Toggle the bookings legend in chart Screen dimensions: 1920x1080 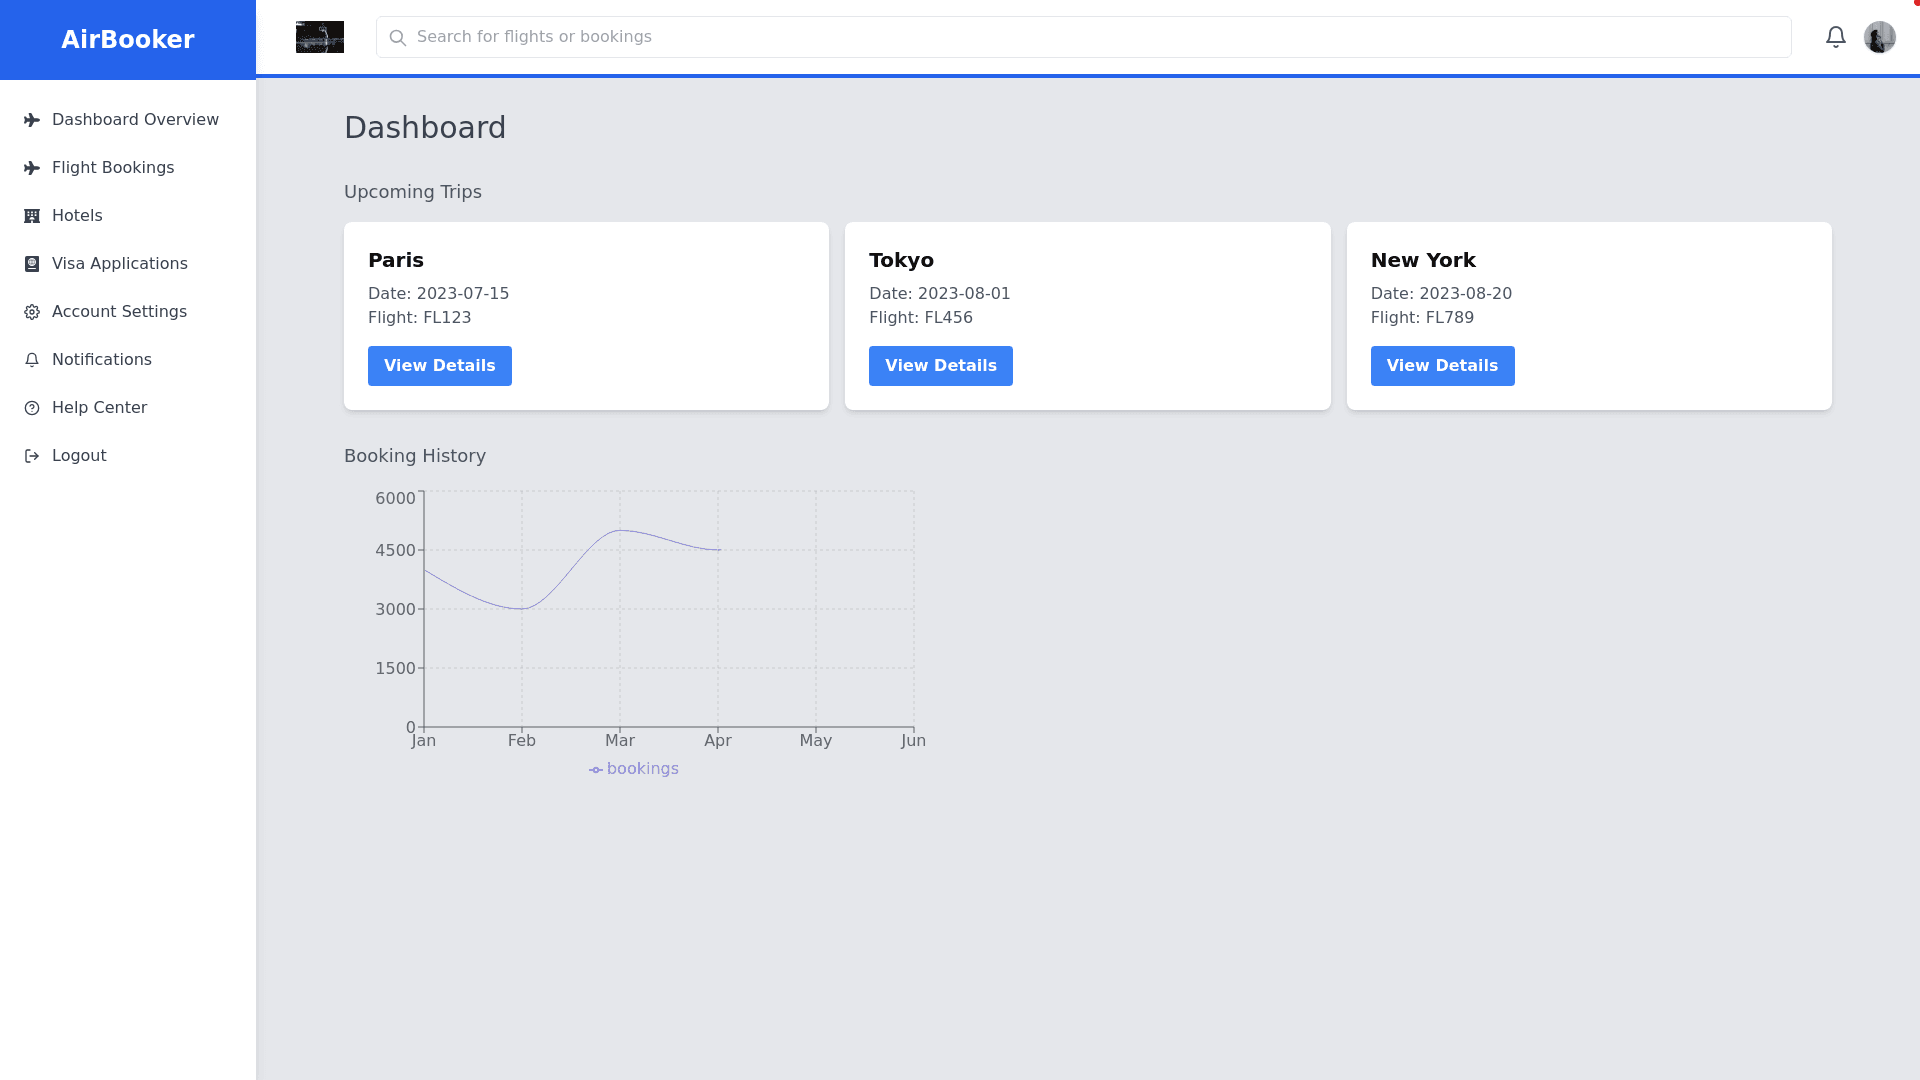pos(634,769)
